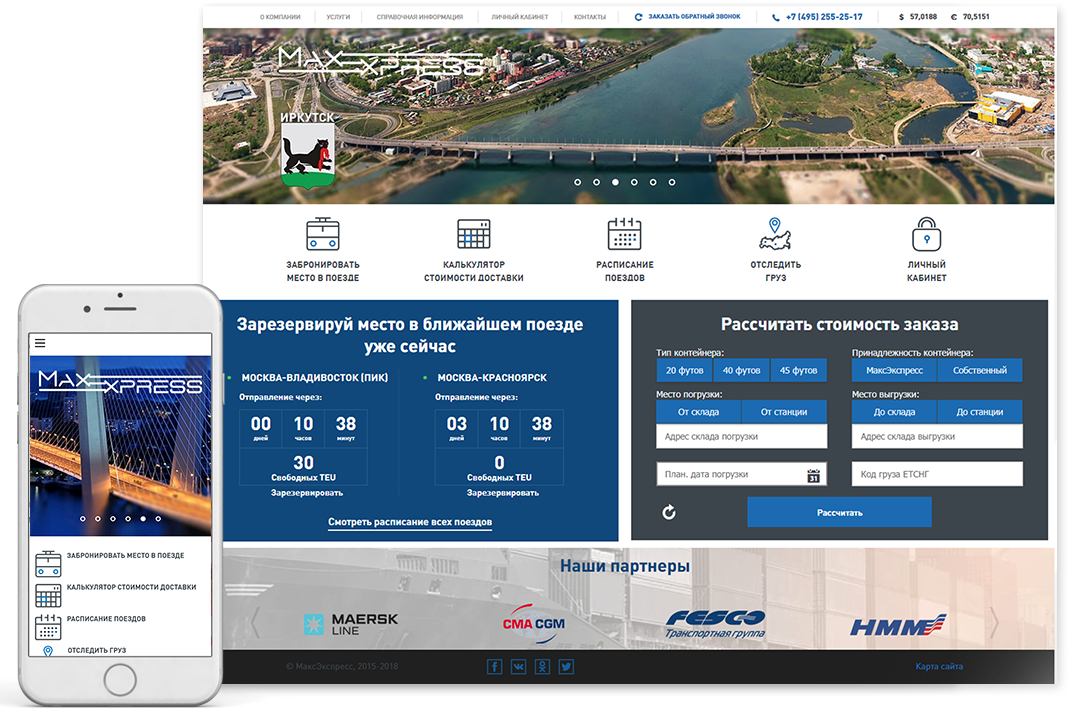
Task: Open the cargo tracking map icon
Action: [x=775, y=234]
